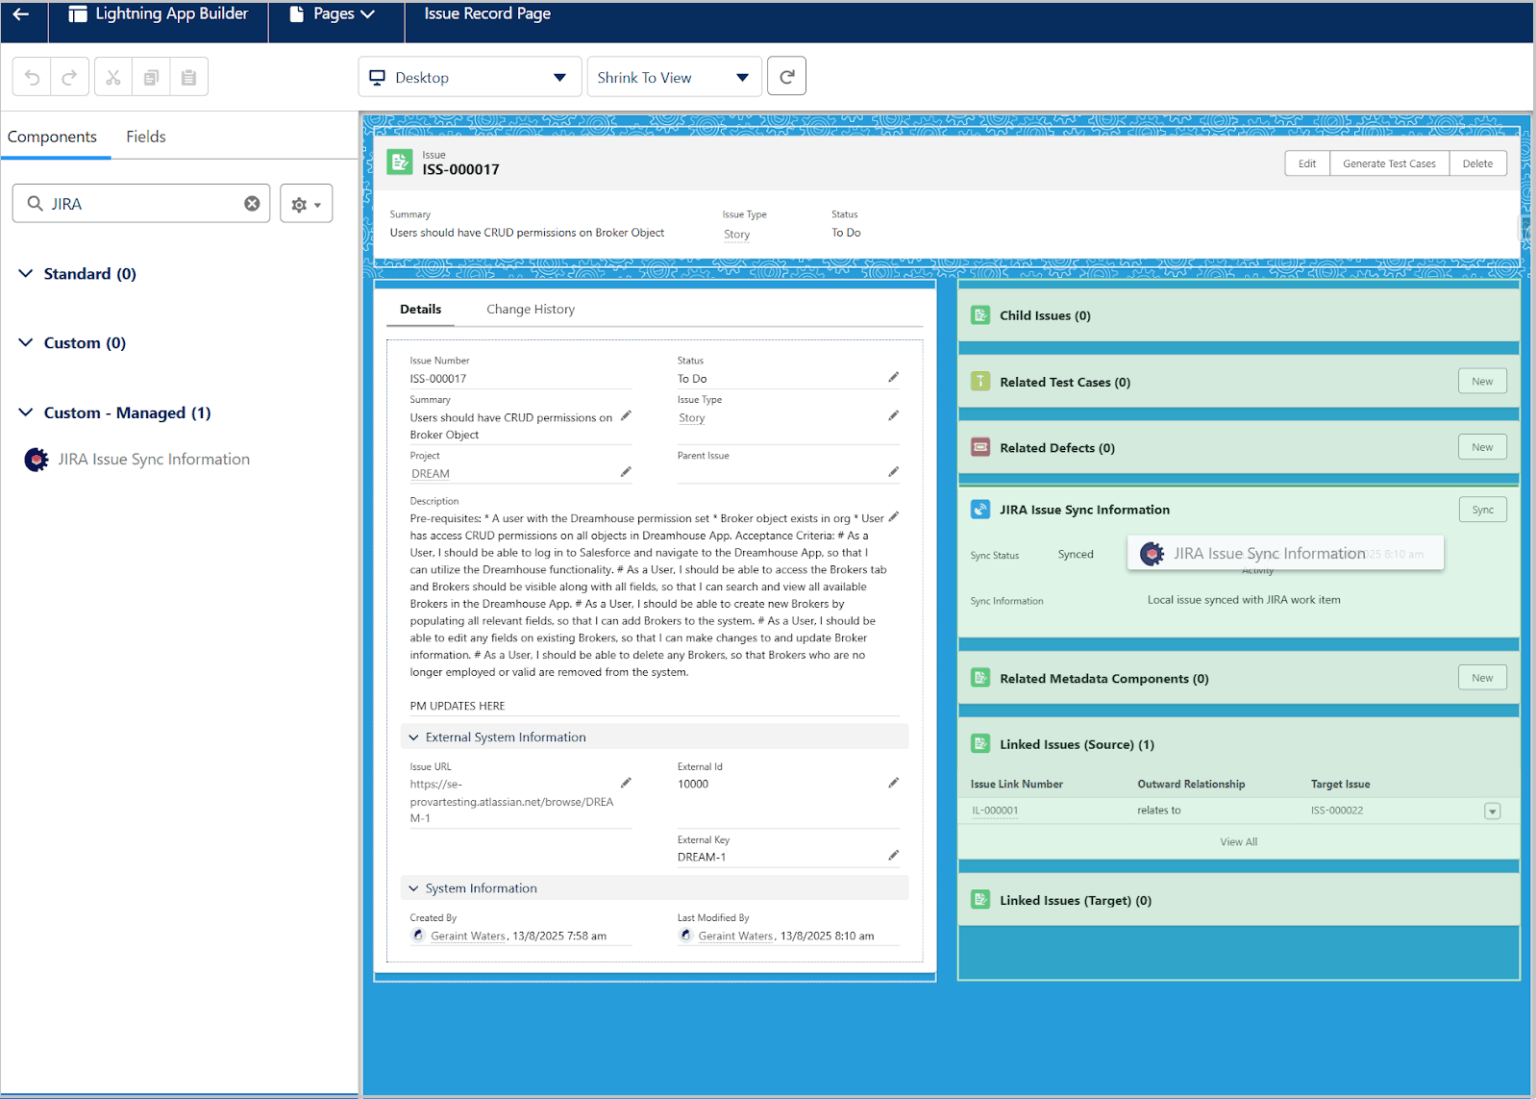Viewport: 1536px width, 1099px height.
Task: Edit the Project field pencil icon
Action: point(626,471)
